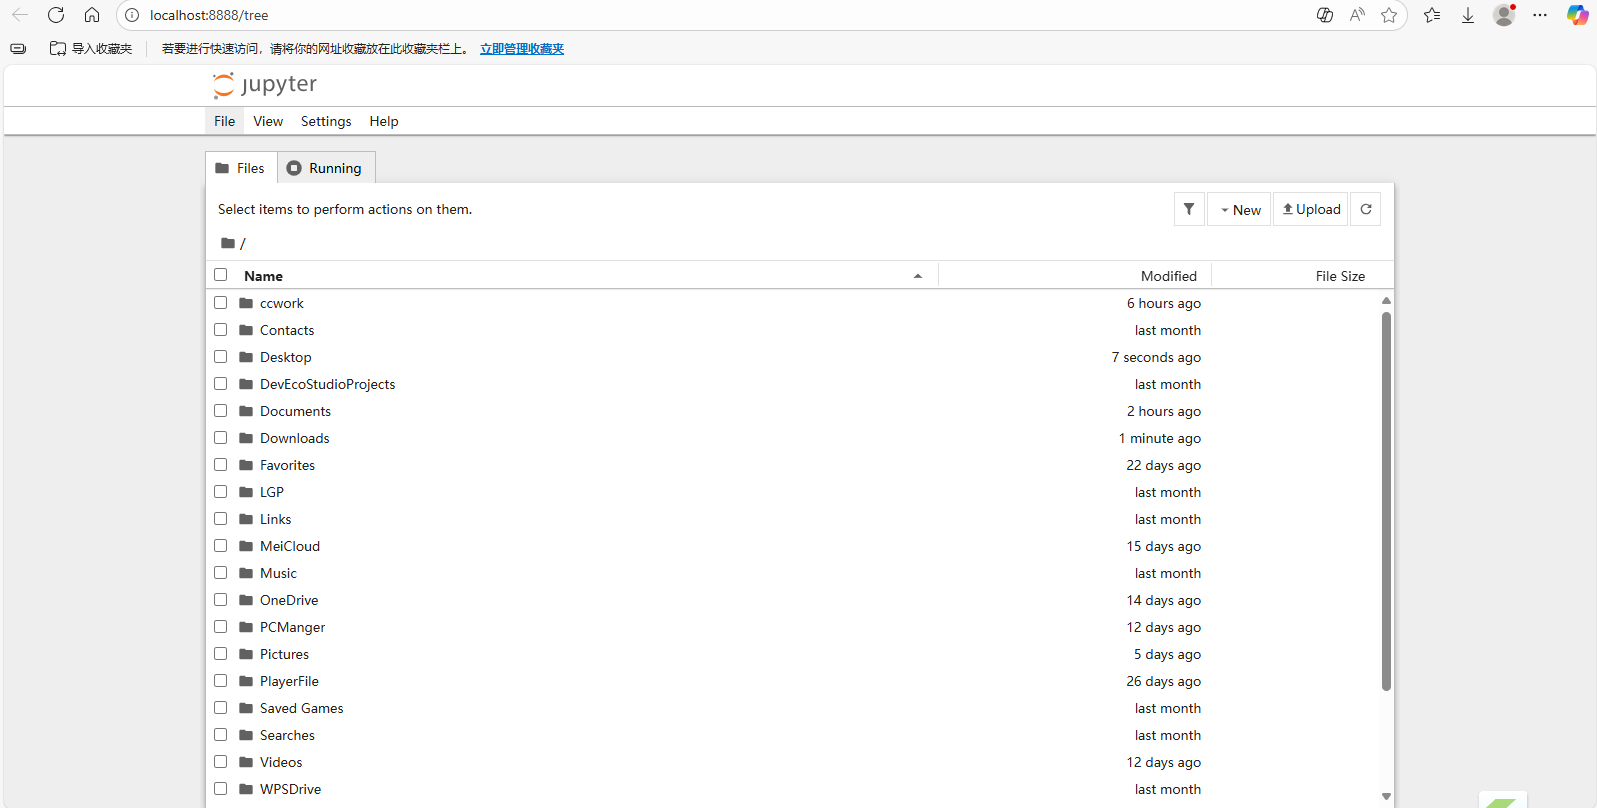Open the View menu
The image size is (1597, 808).
pos(268,121)
